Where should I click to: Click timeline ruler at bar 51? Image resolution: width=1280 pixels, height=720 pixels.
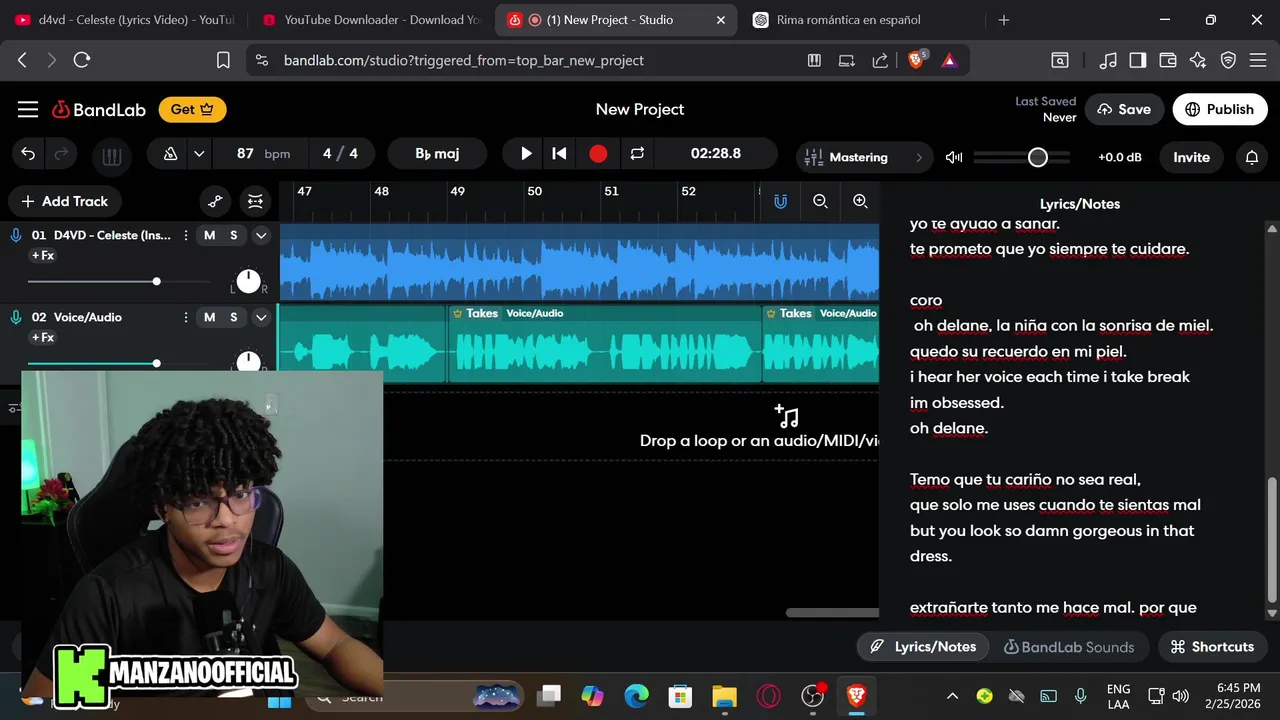point(611,191)
